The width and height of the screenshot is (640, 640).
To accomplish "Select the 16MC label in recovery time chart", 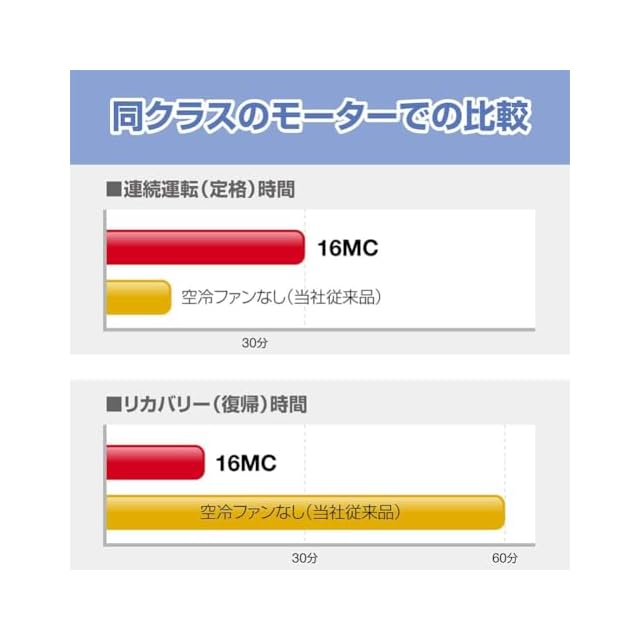I will pyautogui.click(x=245, y=463).
